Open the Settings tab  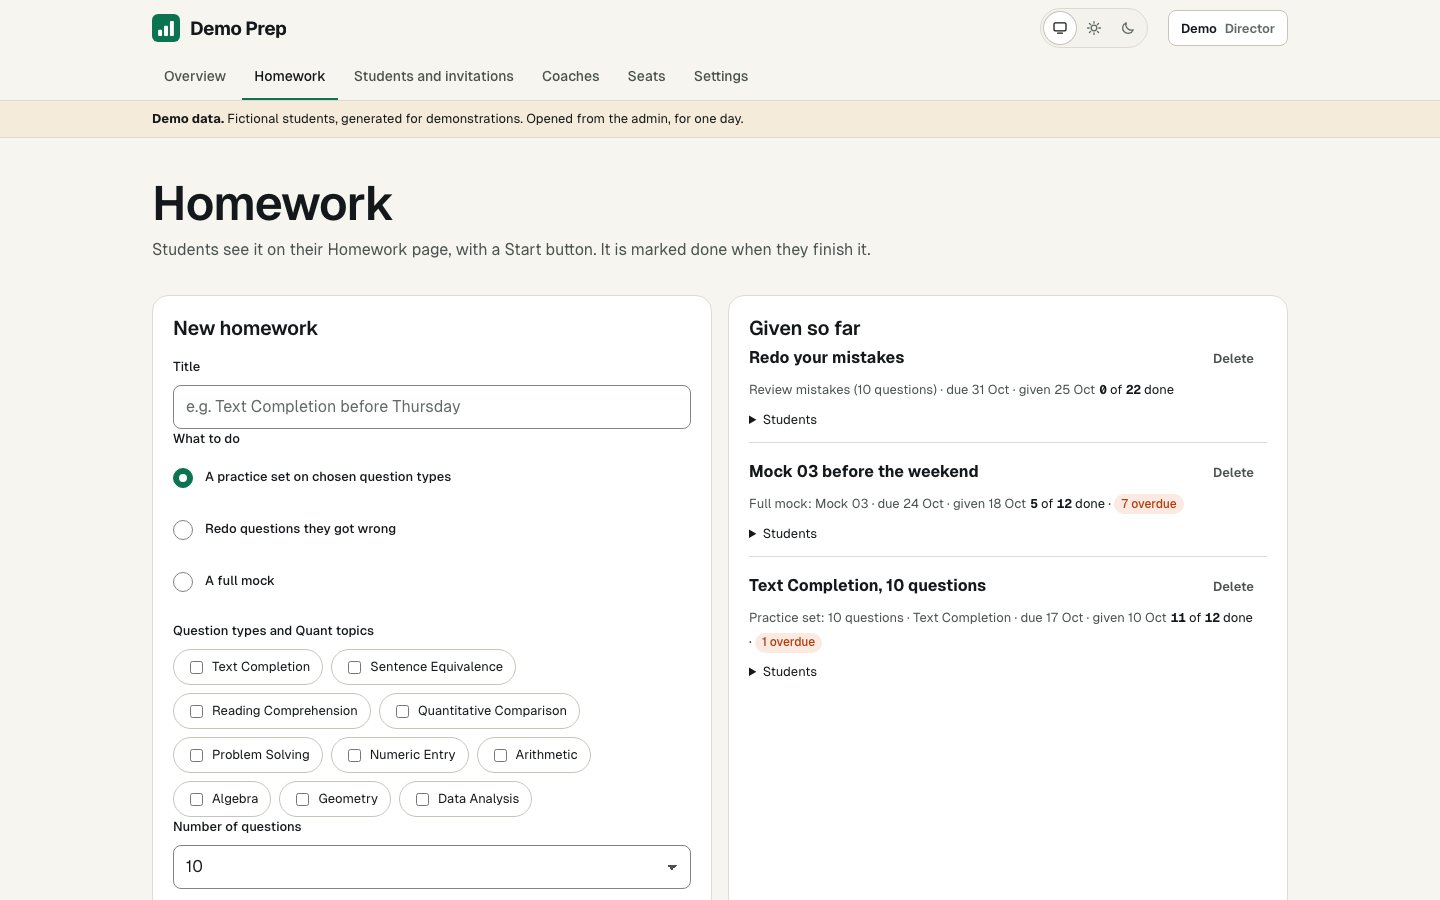(721, 76)
